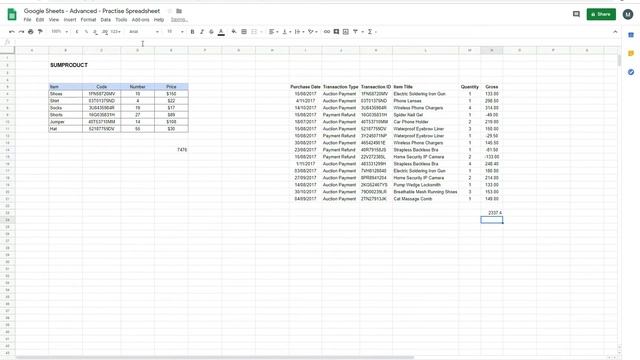Open the text color picker
The image size is (640, 360).
(x=221, y=31)
